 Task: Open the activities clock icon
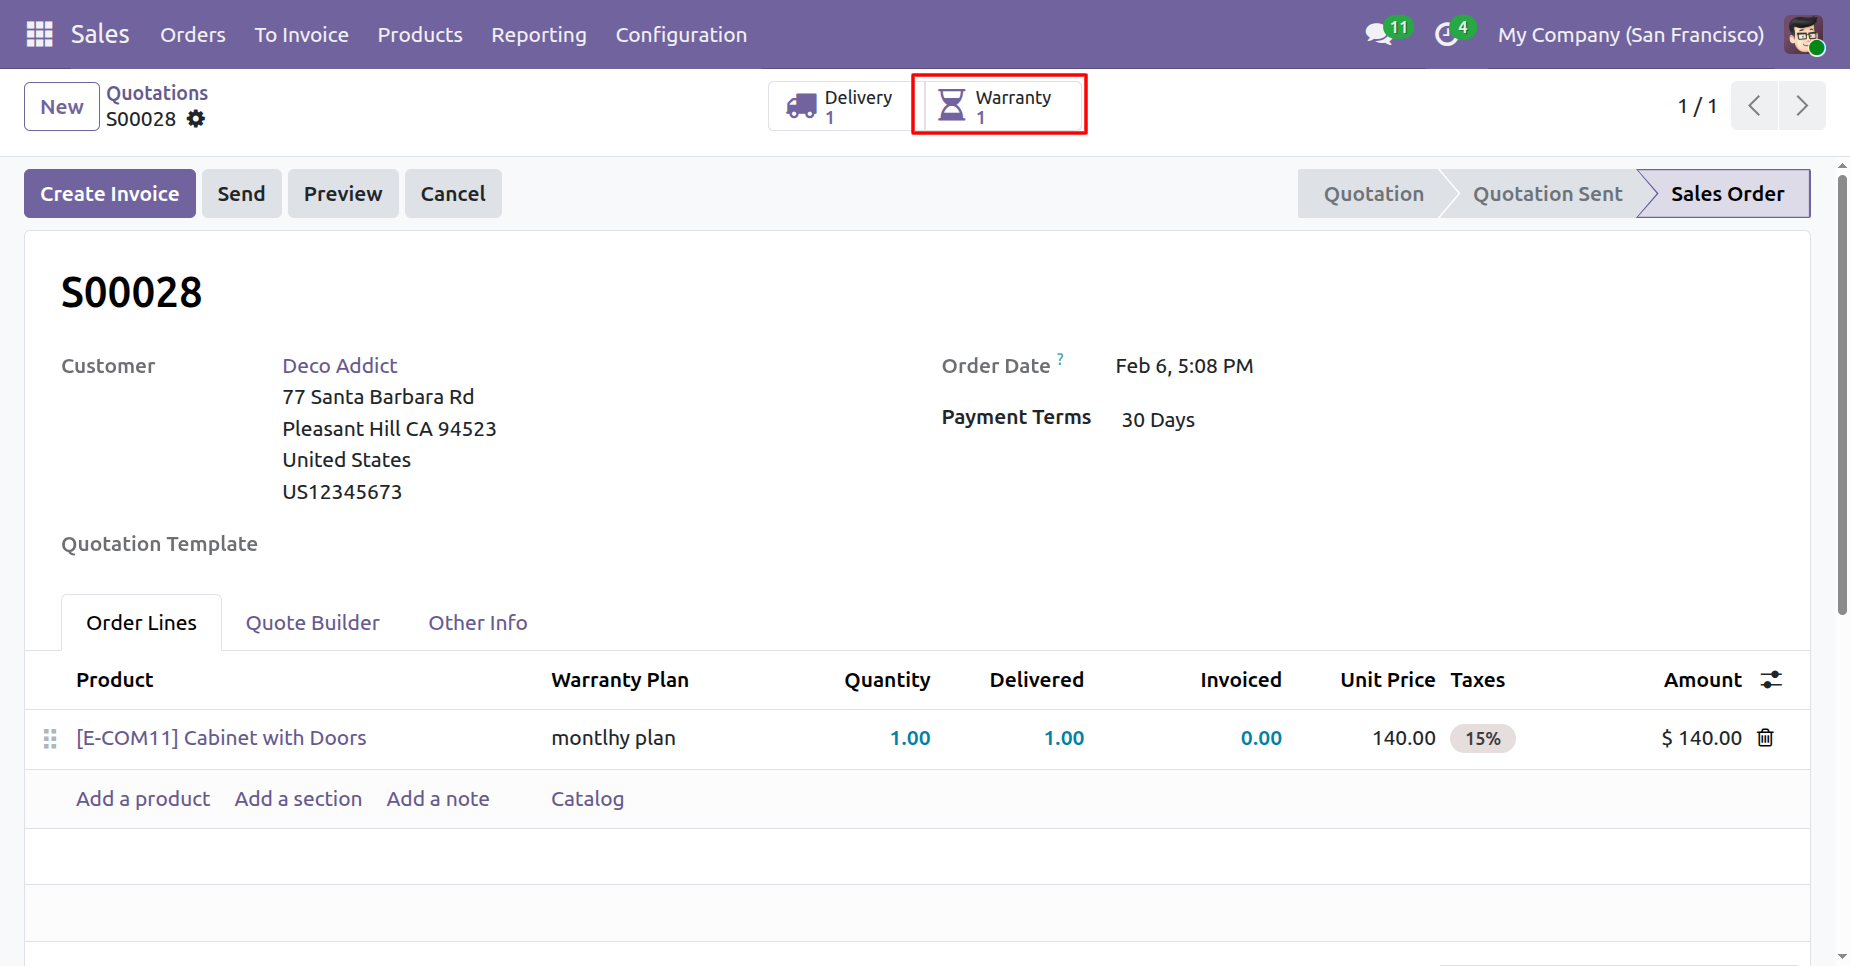click(1446, 35)
